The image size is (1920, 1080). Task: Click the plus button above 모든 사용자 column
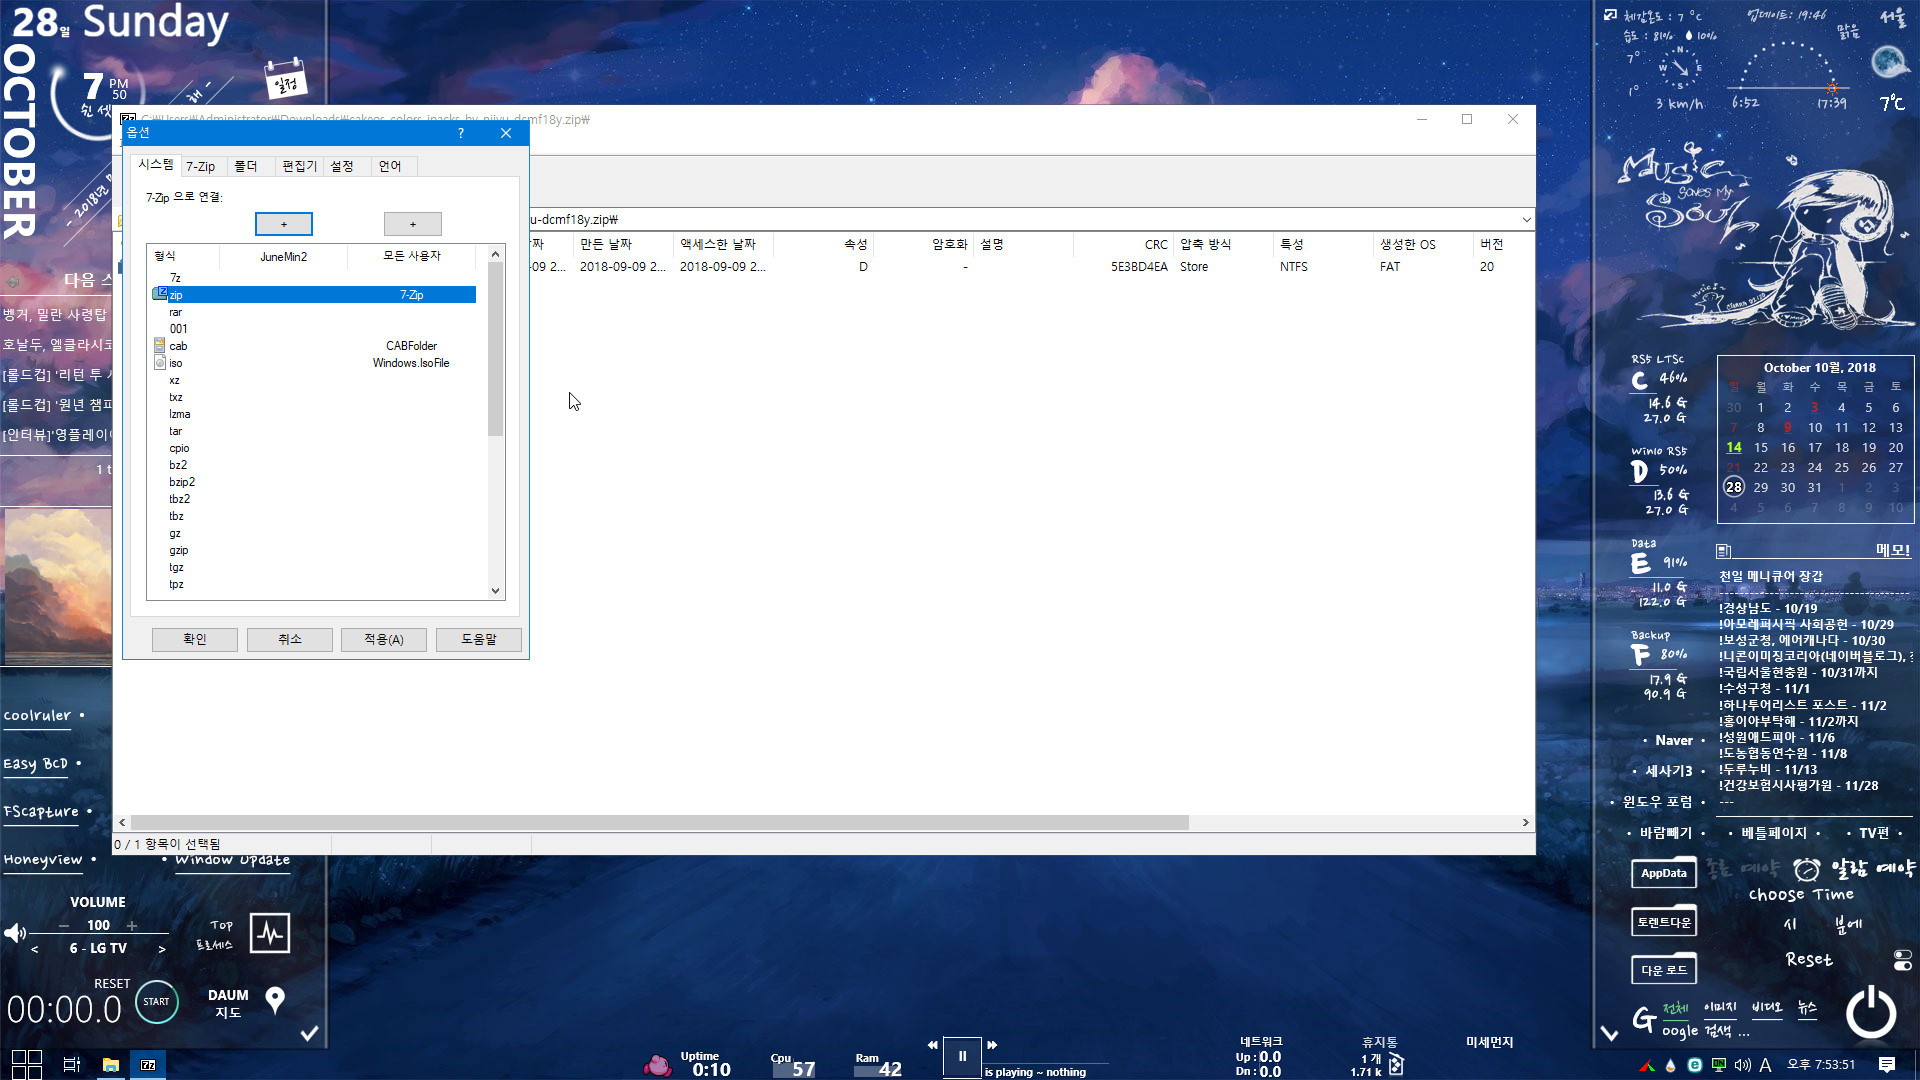412,224
